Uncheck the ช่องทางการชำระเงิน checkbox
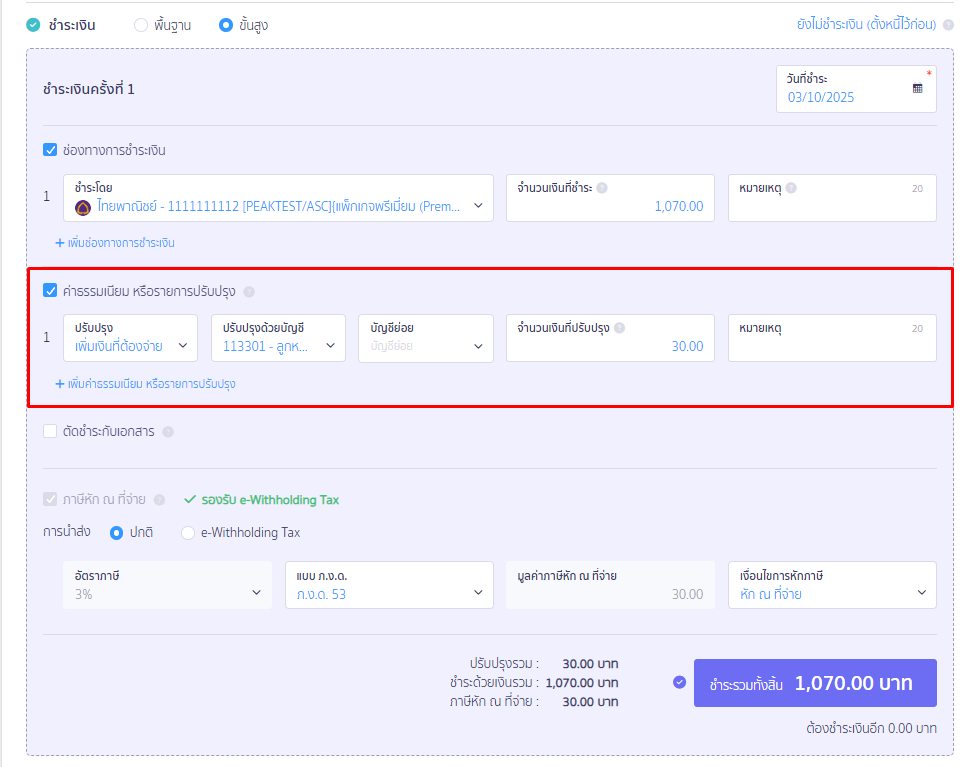The width and height of the screenshot is (970, 767). (x=50, y=150)
